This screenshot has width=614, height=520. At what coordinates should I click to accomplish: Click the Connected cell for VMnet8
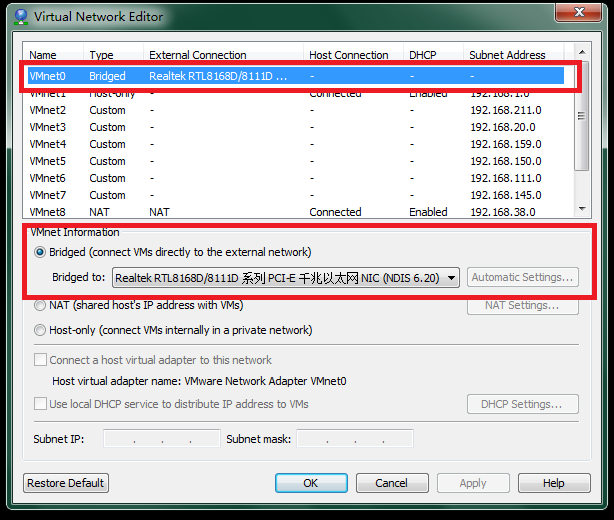[x=335, y=212]
